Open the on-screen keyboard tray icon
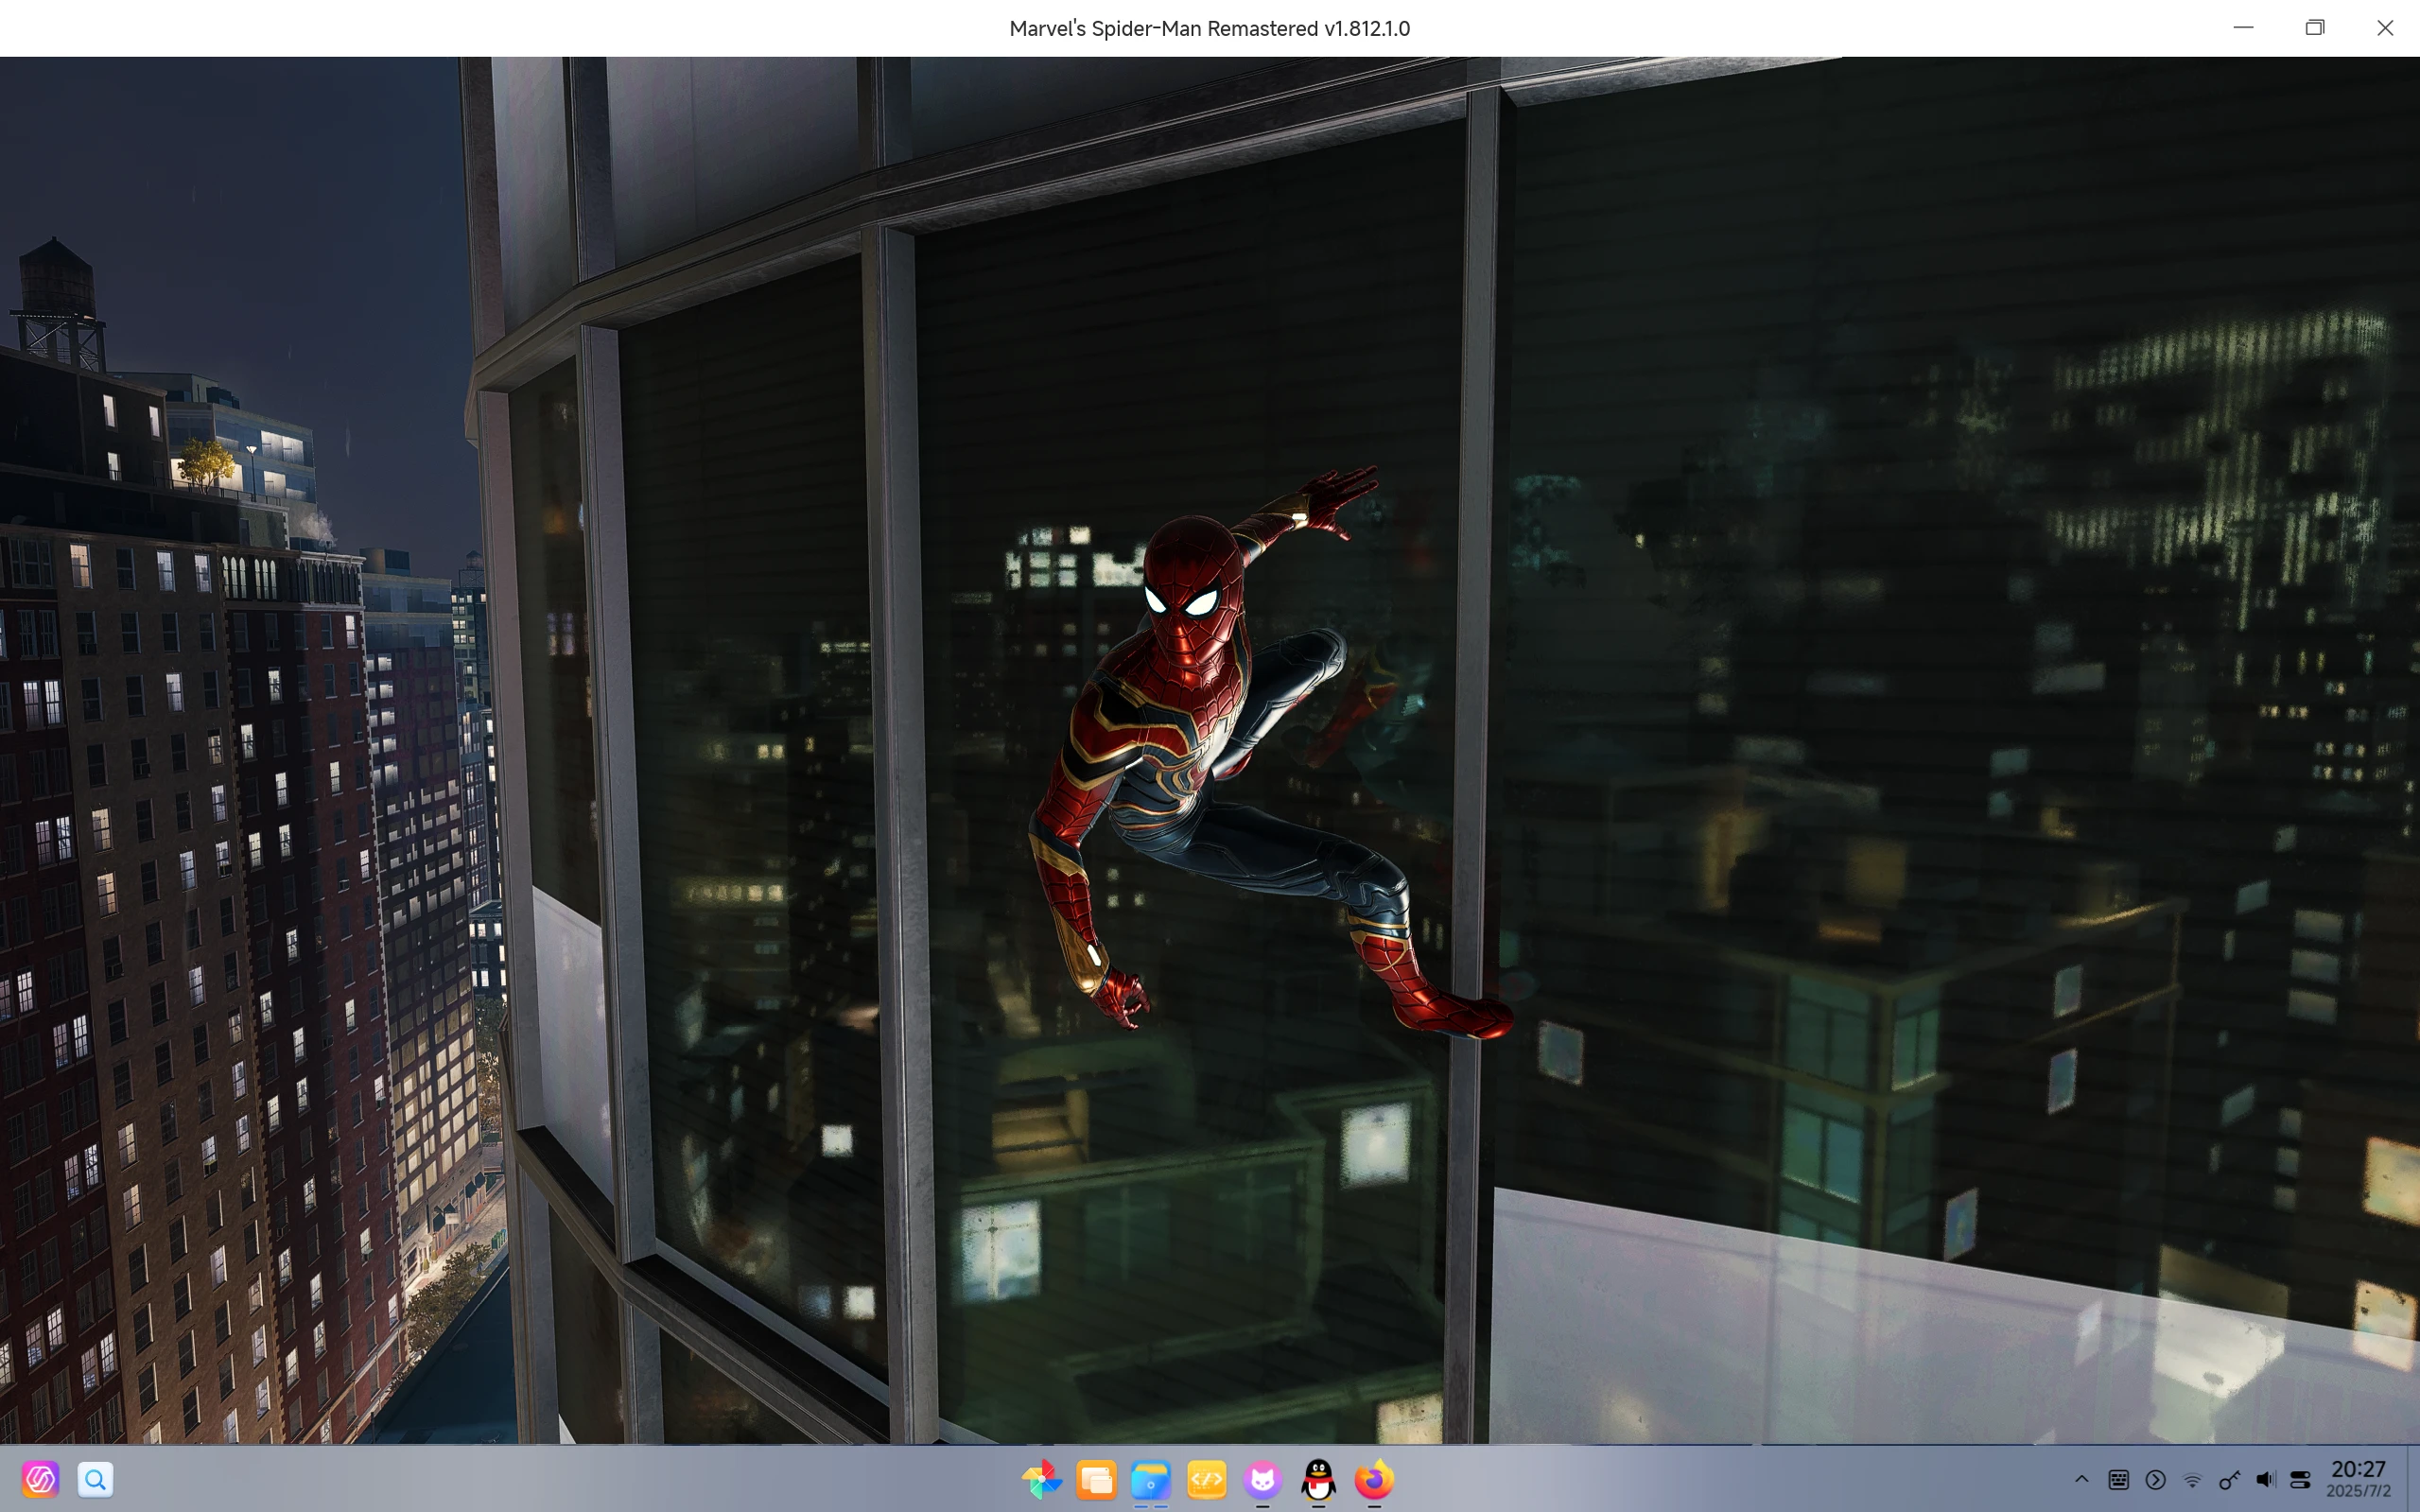Viewport: 2420px width, 1512px height. click(x=2119, y=1479)
